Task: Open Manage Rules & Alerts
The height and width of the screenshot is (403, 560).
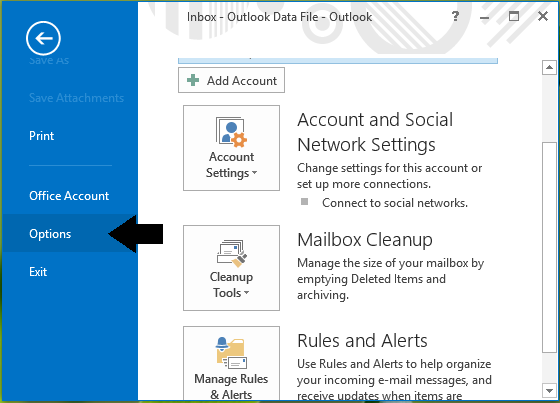Action: [x=231, y=364]
